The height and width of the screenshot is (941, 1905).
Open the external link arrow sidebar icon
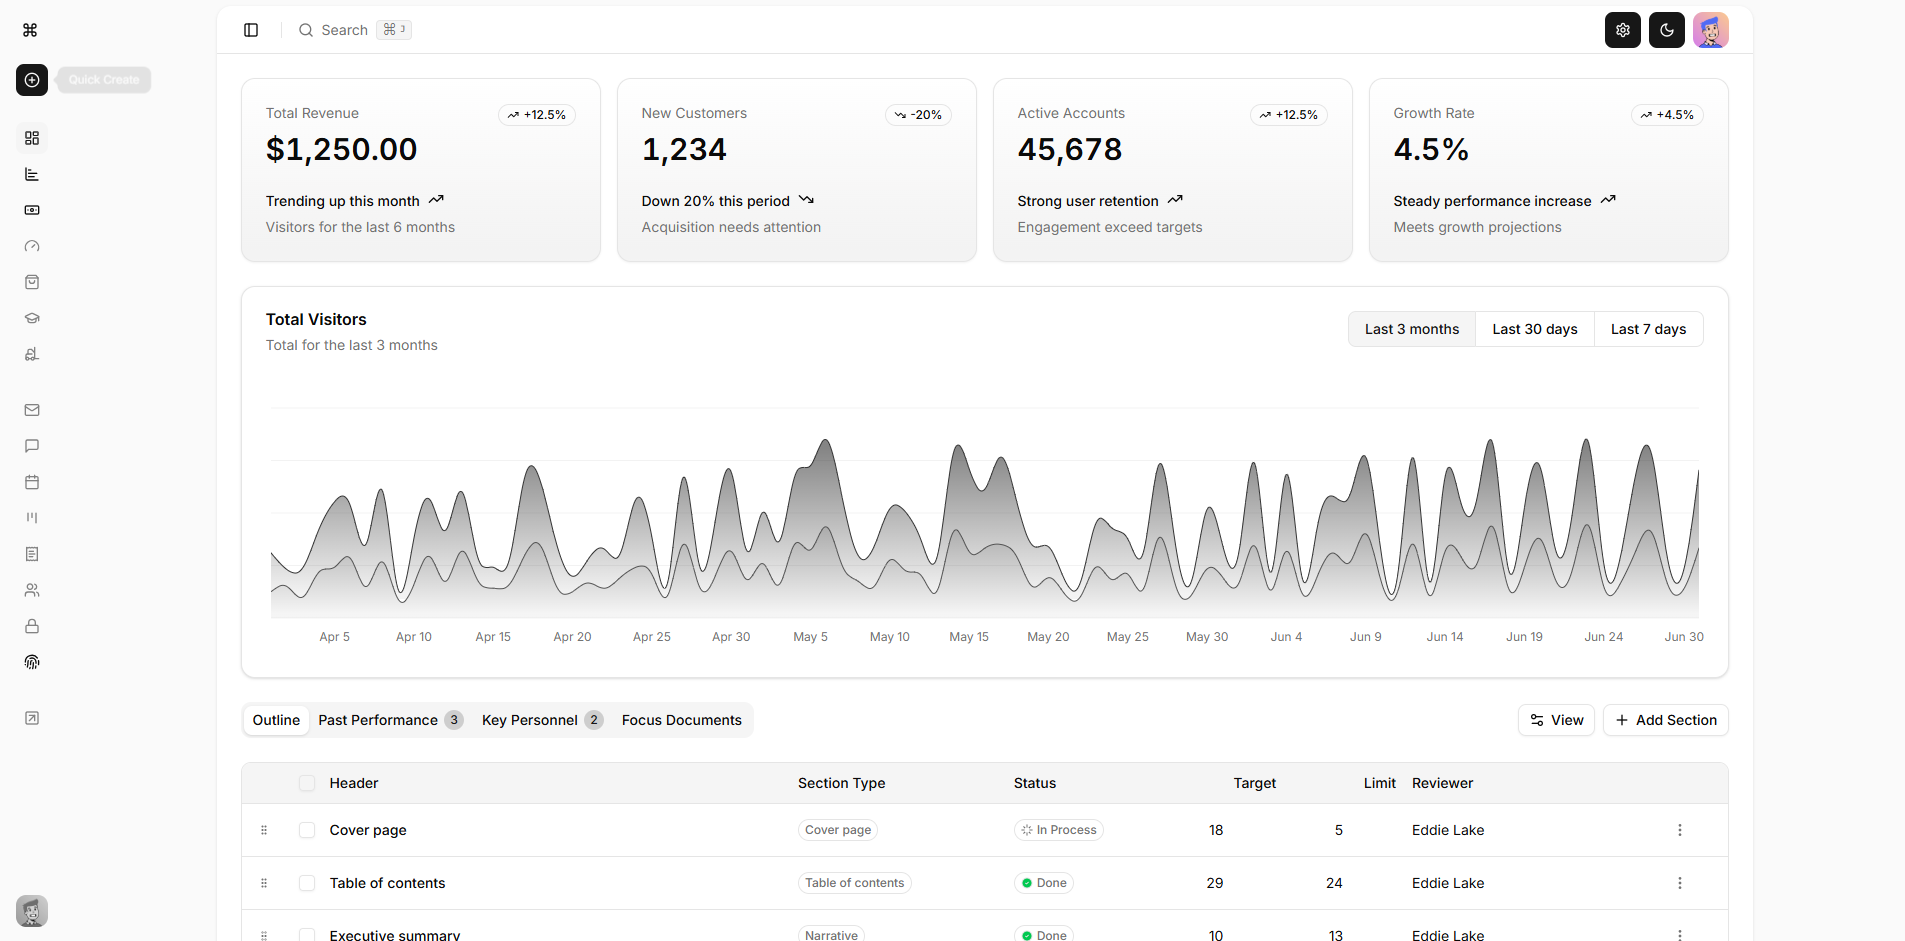[32, 718]
